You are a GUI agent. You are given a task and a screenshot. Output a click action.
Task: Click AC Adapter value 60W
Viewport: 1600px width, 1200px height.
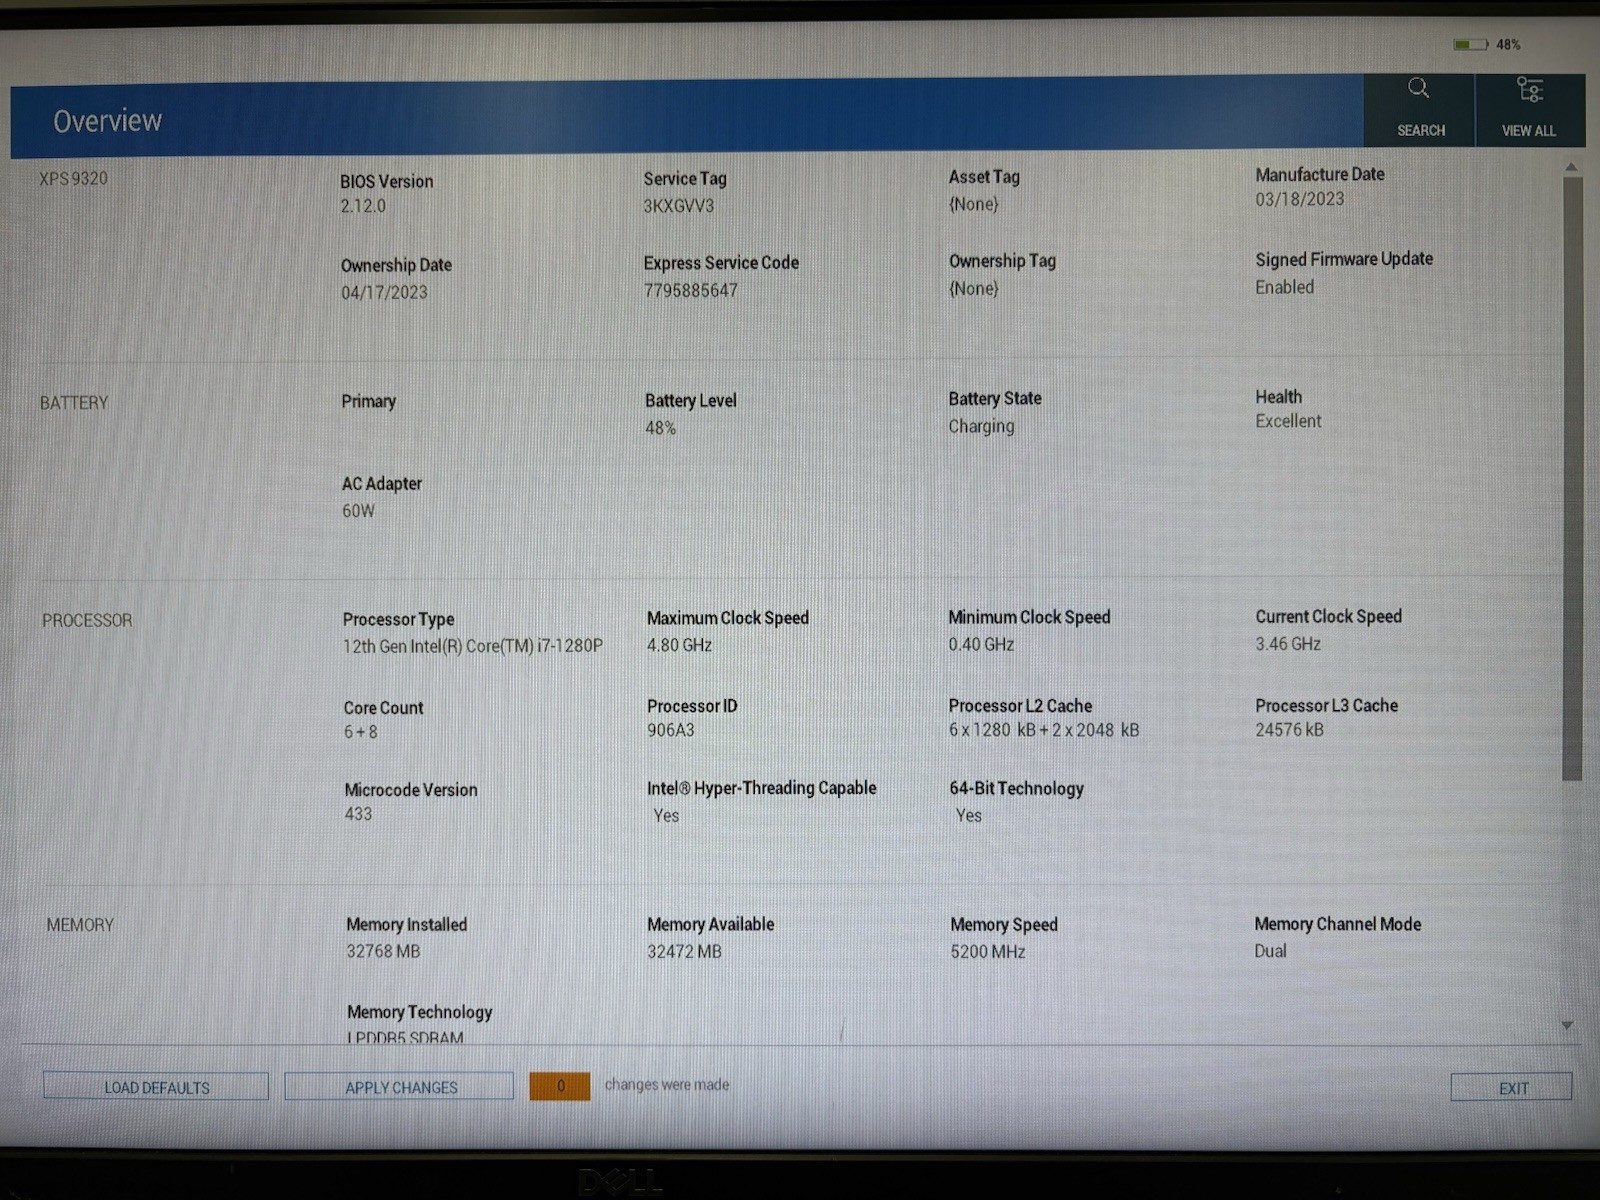point(358,511)
